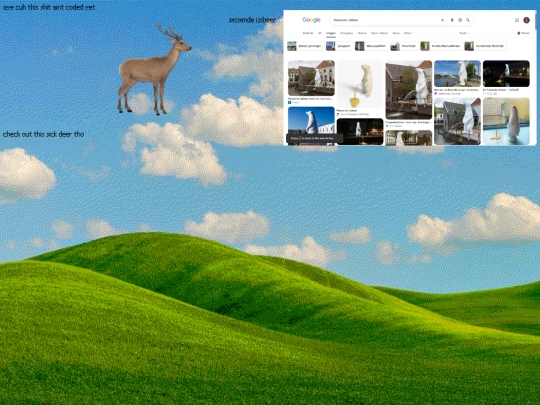Open the large center polar bear by brick house thumbnail
The height and width of the screenshot is (405, 540).
(x=409, y=90)
